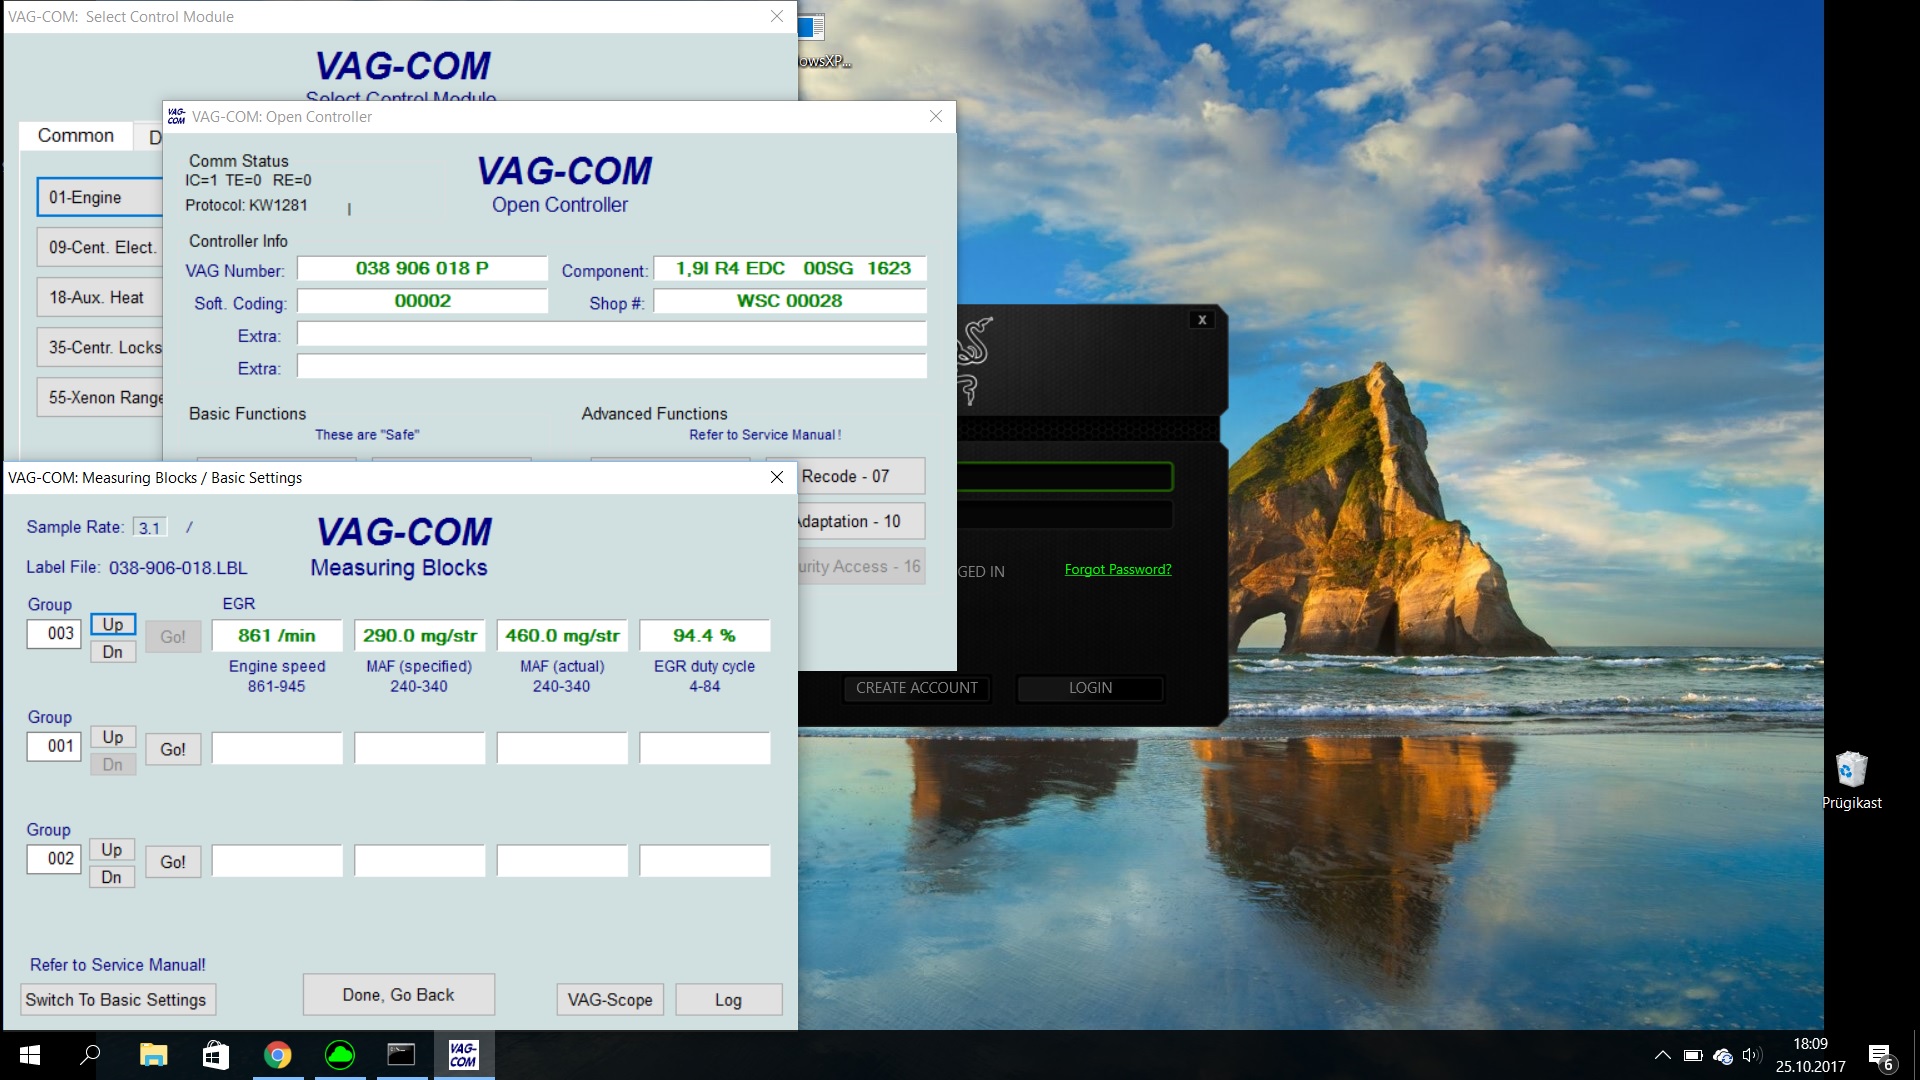Close the Measuring Blocks window
Image resolution: width=1920 pixels, height=1080 pixels.
[x=776, y=477]
